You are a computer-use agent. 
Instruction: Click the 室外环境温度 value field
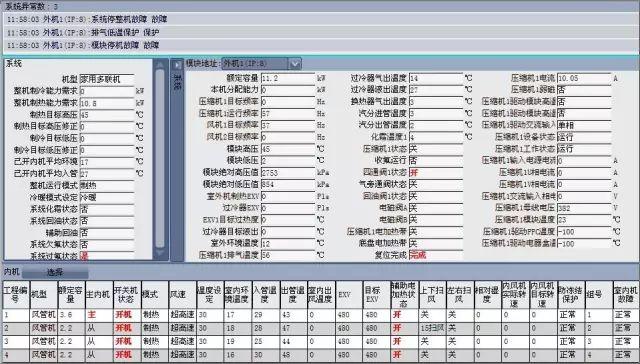[288, 243]
